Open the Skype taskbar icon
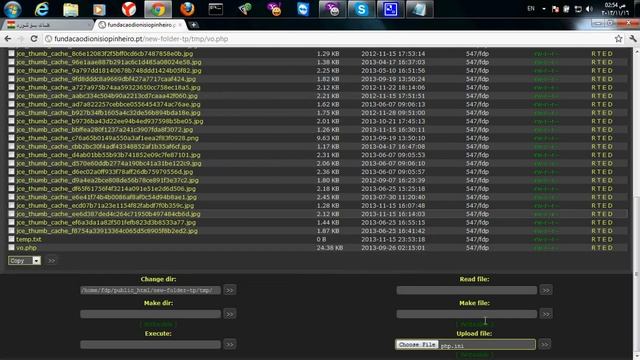The width and height of the screenshot is (640, 360). click(361, 9)
